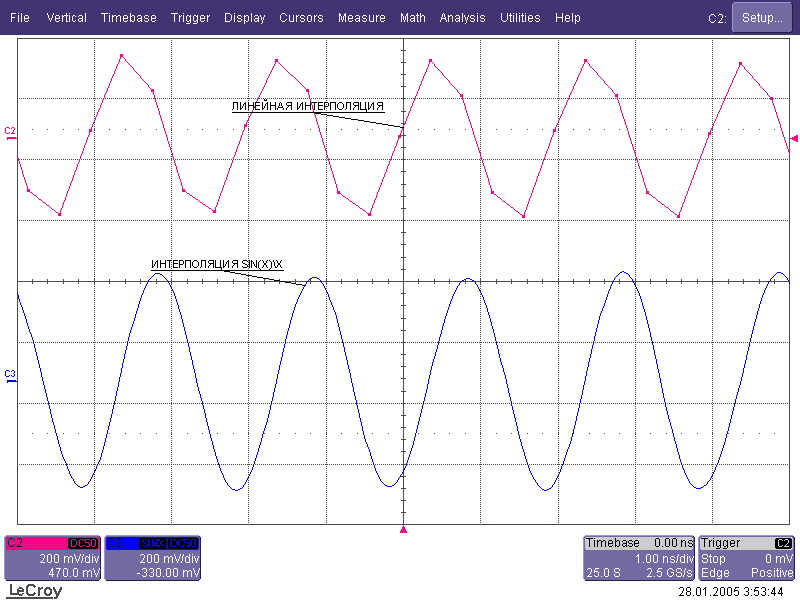The width and height of the screenshot is (800, 600).
Task: Select the trigger delay marker below the grid
Action: coord(403,528)
